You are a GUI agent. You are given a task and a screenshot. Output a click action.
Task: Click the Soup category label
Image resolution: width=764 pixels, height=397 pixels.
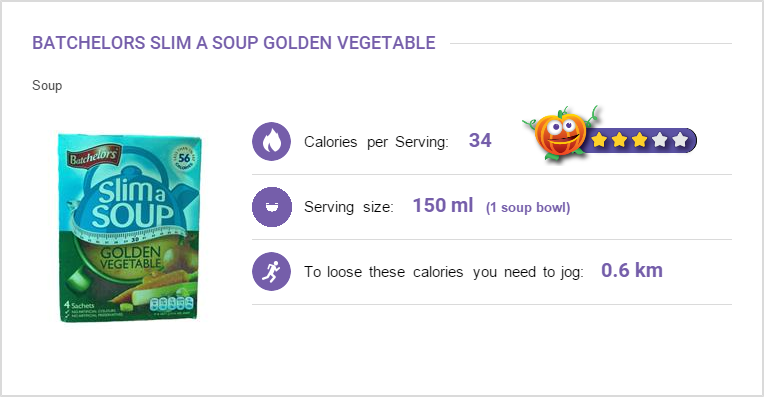click(47, 86)
